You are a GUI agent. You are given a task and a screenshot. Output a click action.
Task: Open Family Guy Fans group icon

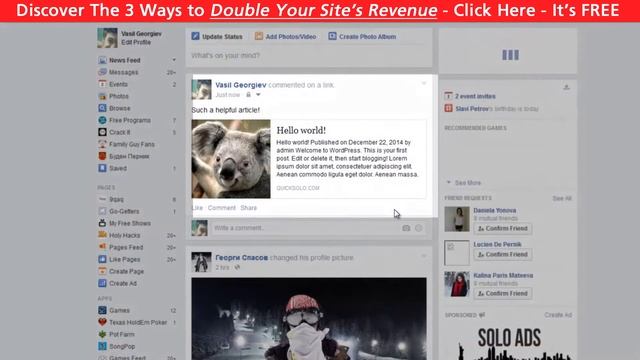[102, 144]
